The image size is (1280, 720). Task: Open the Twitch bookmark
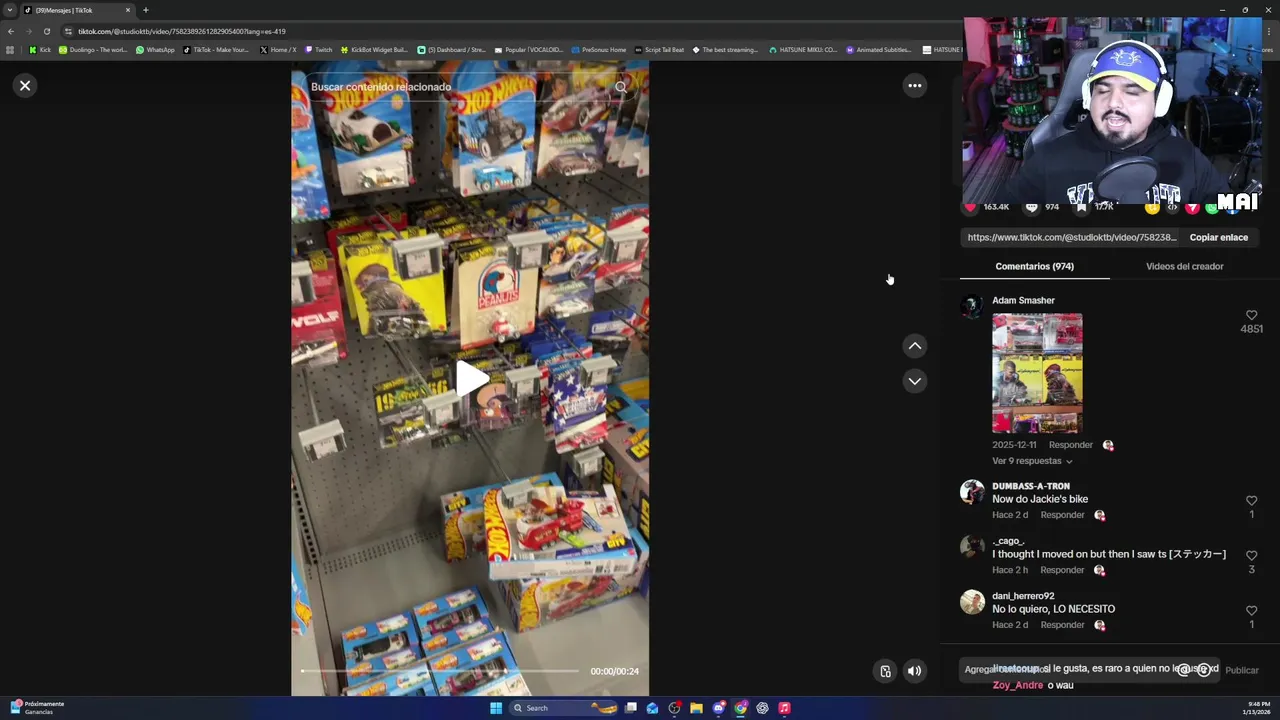[319, 50]
